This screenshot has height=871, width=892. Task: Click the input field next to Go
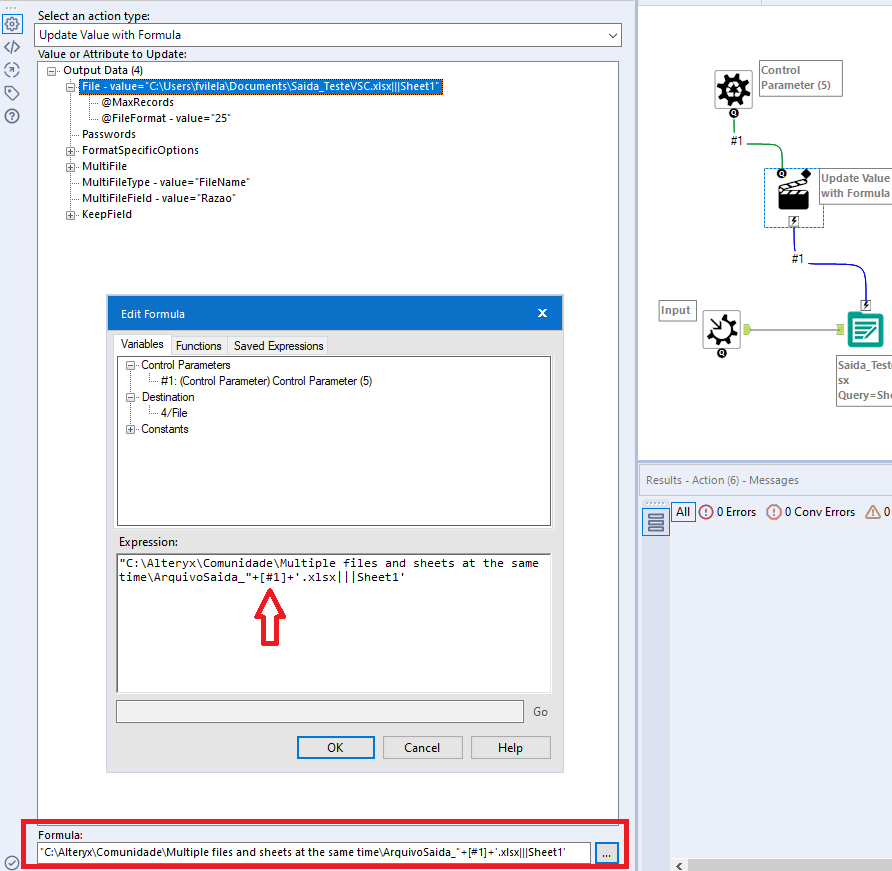pos(320,712)
